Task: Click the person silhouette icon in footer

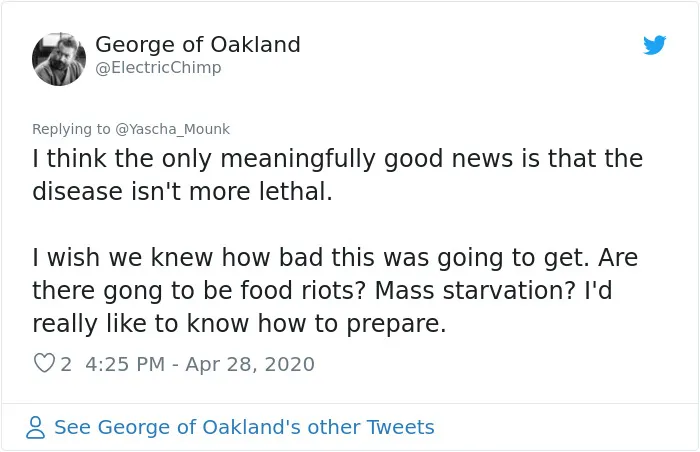Action: [35, 427]
